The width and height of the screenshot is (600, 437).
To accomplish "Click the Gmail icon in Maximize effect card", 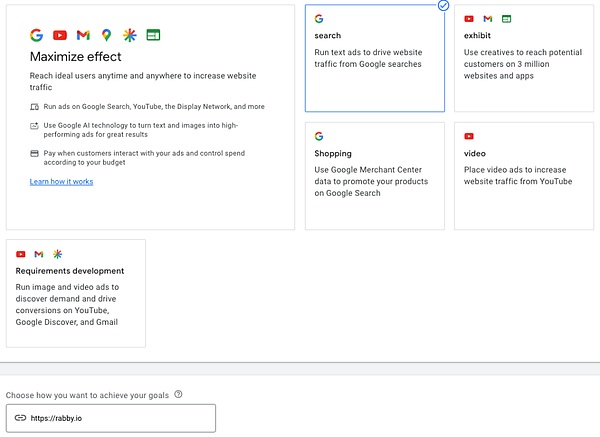I will tap(83, 35).
